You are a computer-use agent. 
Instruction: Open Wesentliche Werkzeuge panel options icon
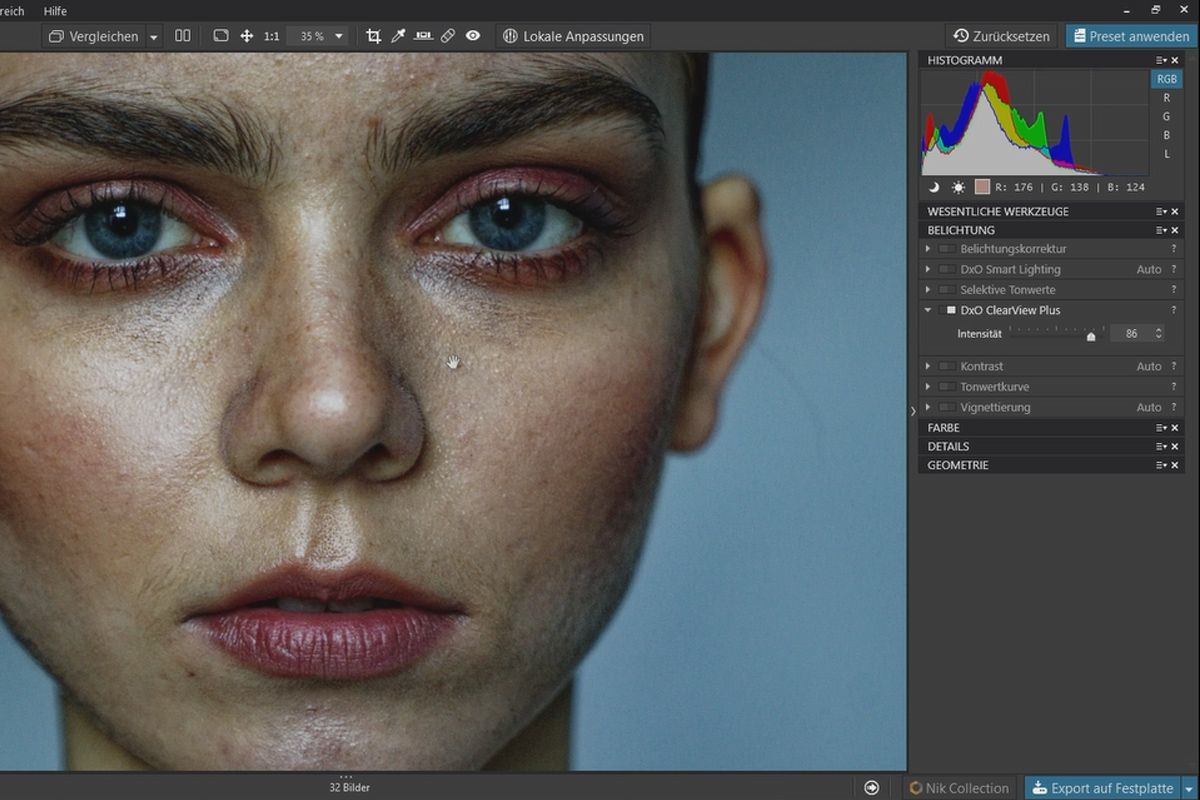click(1161, 211)
